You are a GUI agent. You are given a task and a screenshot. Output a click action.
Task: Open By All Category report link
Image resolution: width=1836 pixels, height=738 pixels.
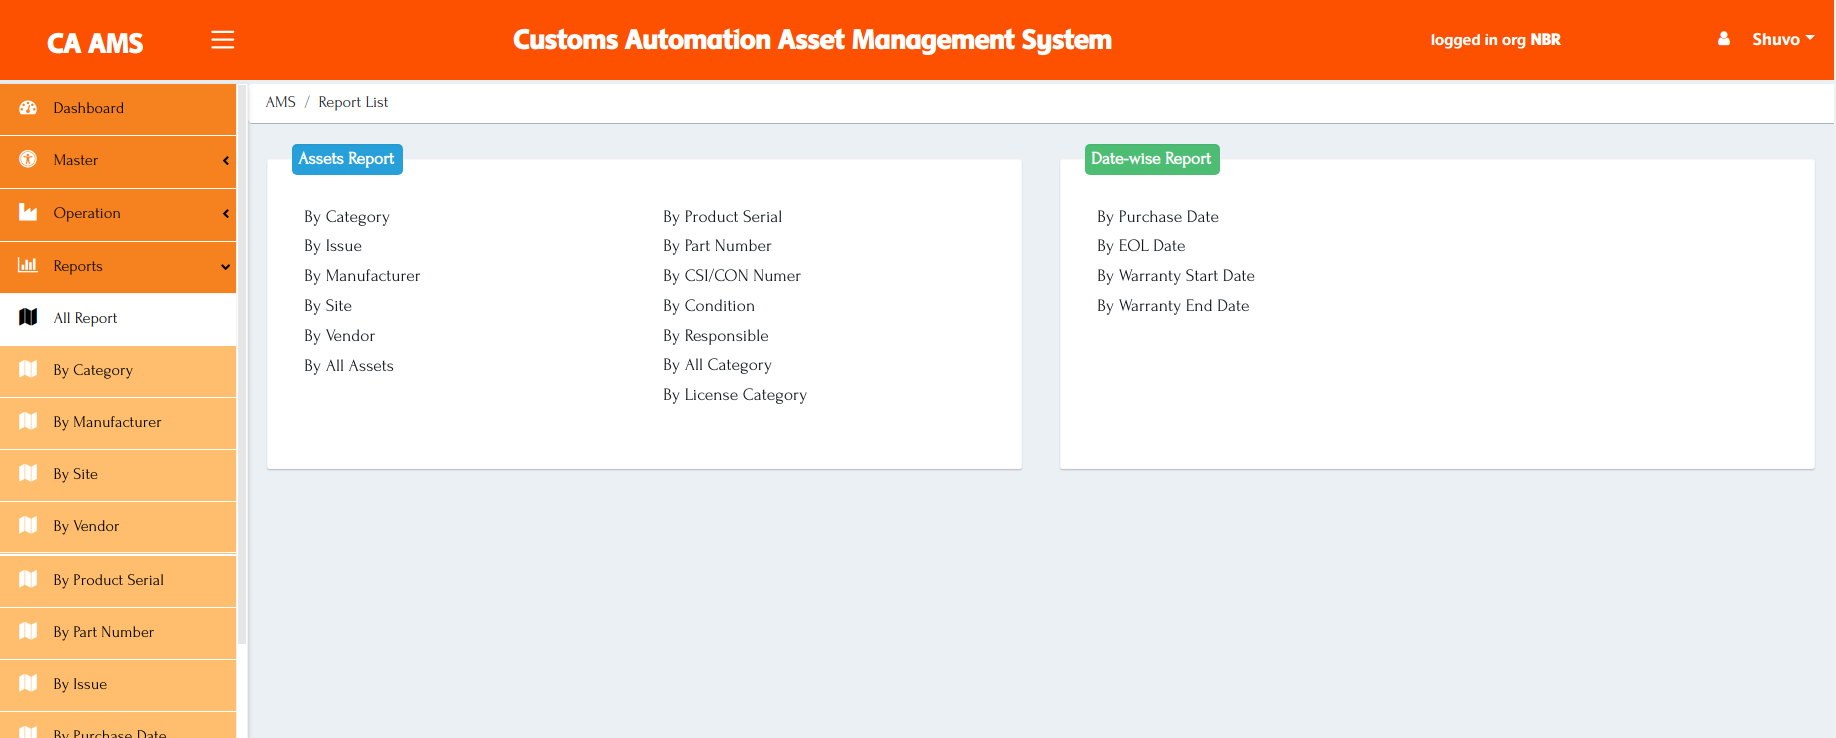(x=717, y=365)
